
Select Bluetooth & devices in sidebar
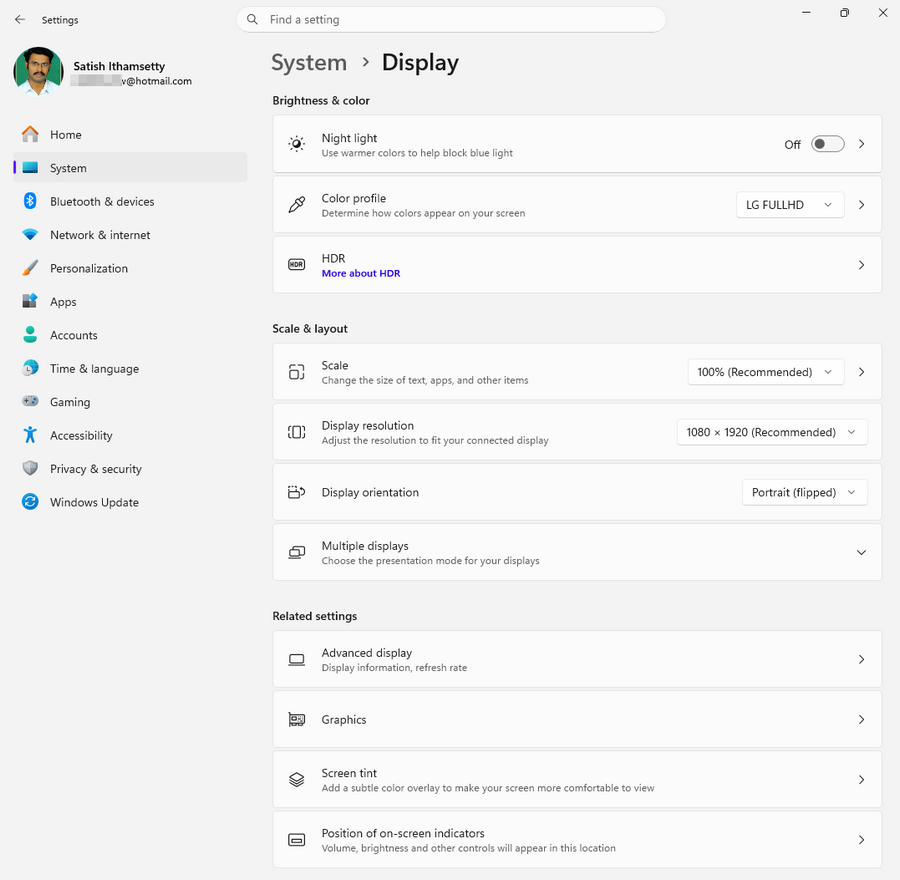[130, 201]
